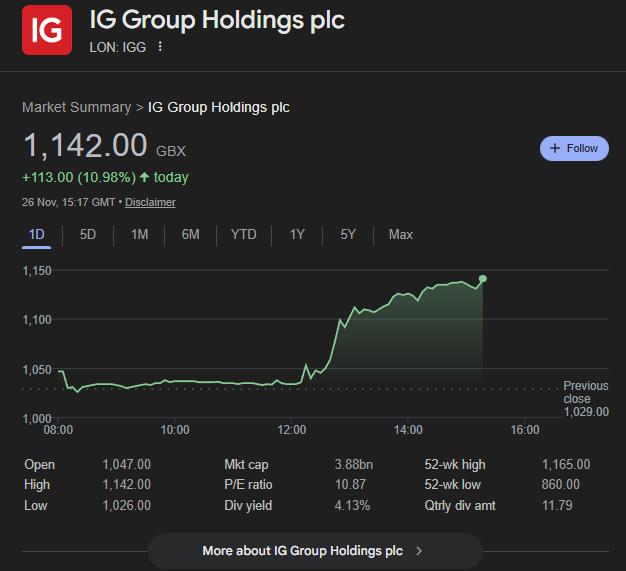
Task: Click the IG Group Holdings plc page title
Action: pos(217,20)
